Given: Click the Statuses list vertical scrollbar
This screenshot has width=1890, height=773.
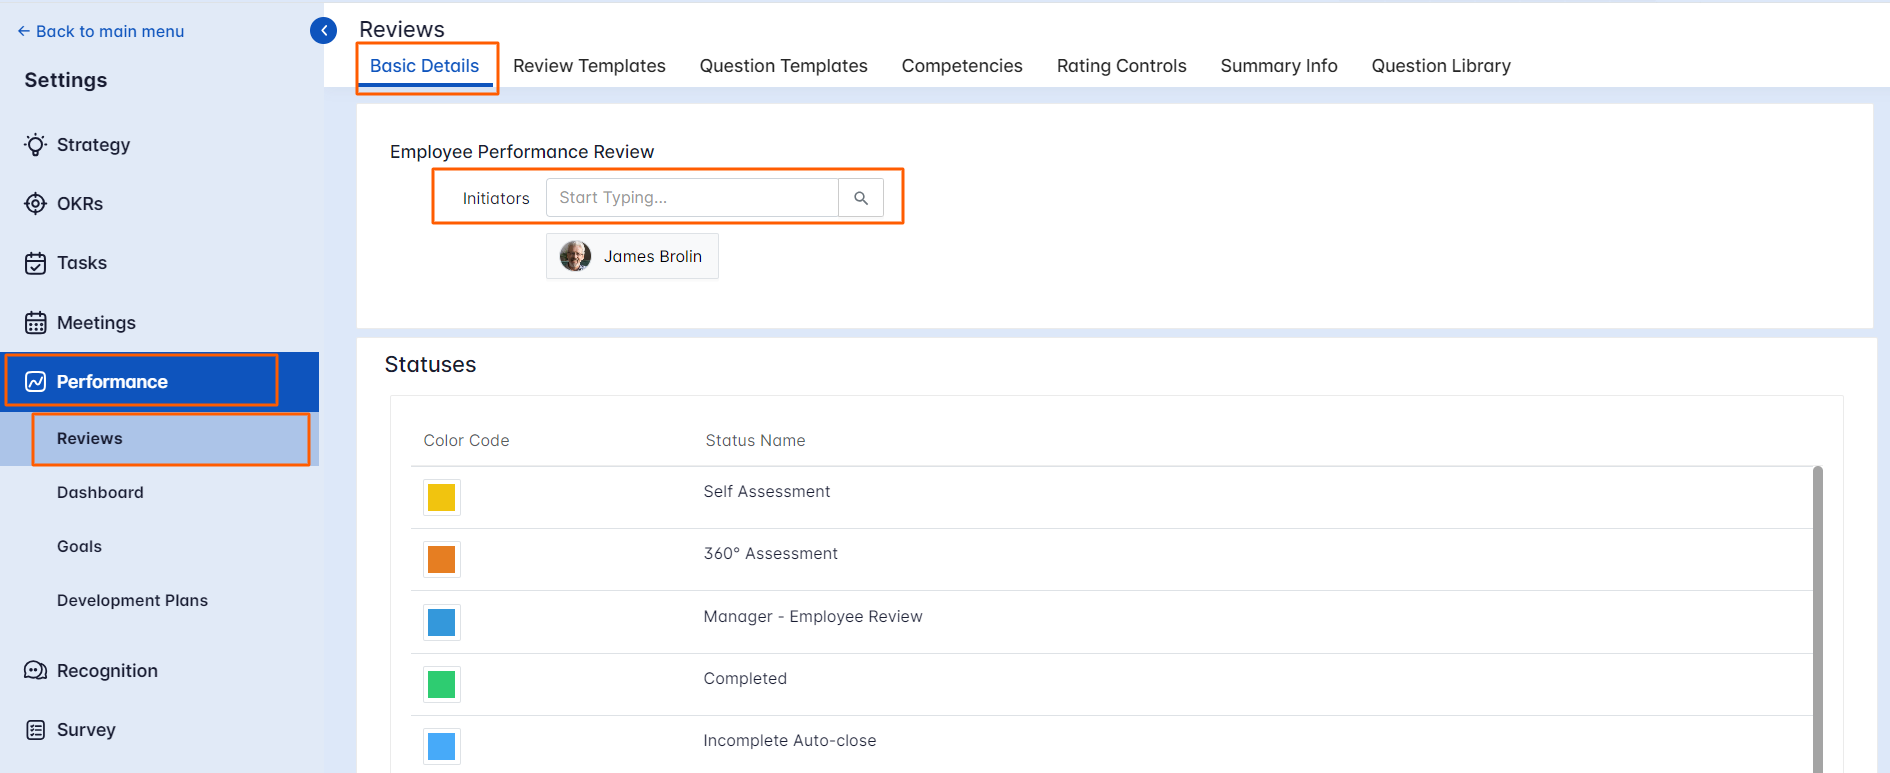Looking at the screenshot, I should tap(1817, 620).
